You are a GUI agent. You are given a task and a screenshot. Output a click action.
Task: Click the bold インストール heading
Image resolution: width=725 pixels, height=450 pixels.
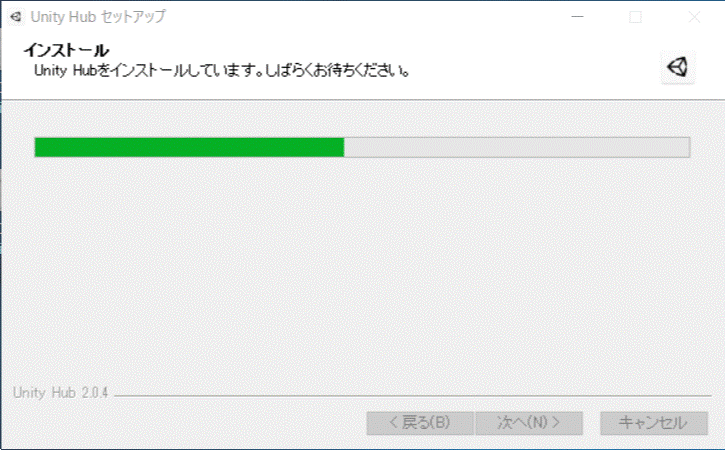[x=66, y=50]
